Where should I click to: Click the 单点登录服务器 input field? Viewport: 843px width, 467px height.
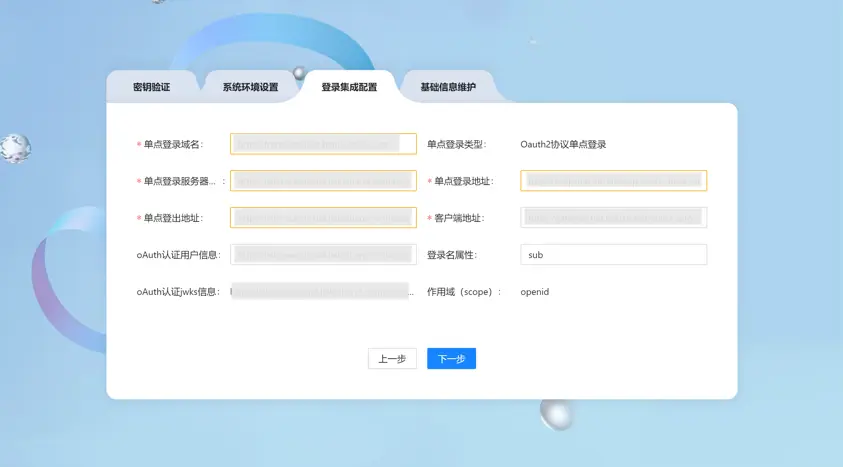[x=323, y=181]
